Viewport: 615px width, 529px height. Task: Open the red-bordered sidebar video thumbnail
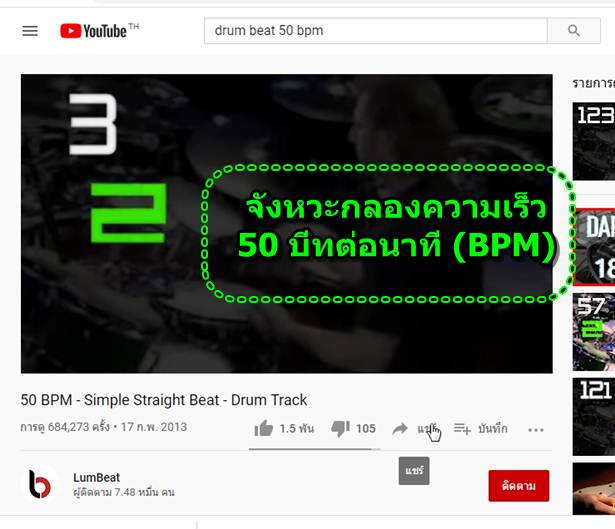click(594, 247)
